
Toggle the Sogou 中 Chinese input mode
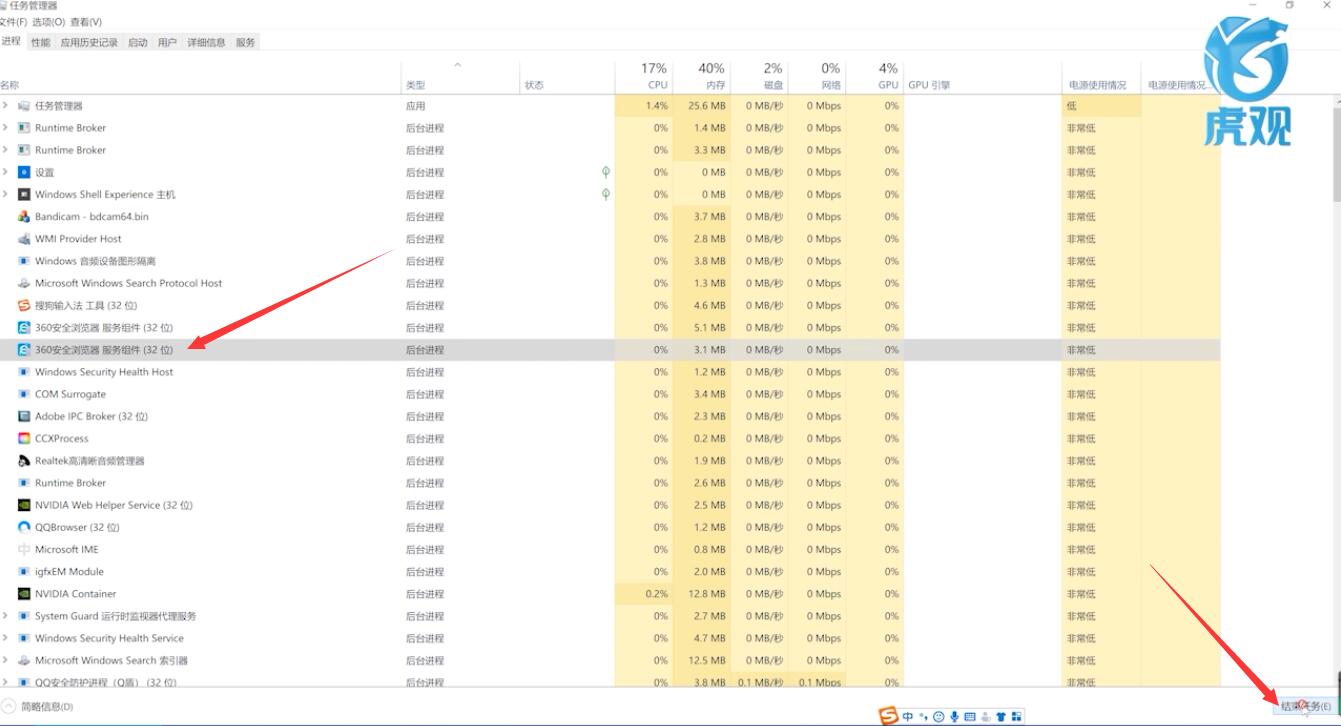coord(908,716)
